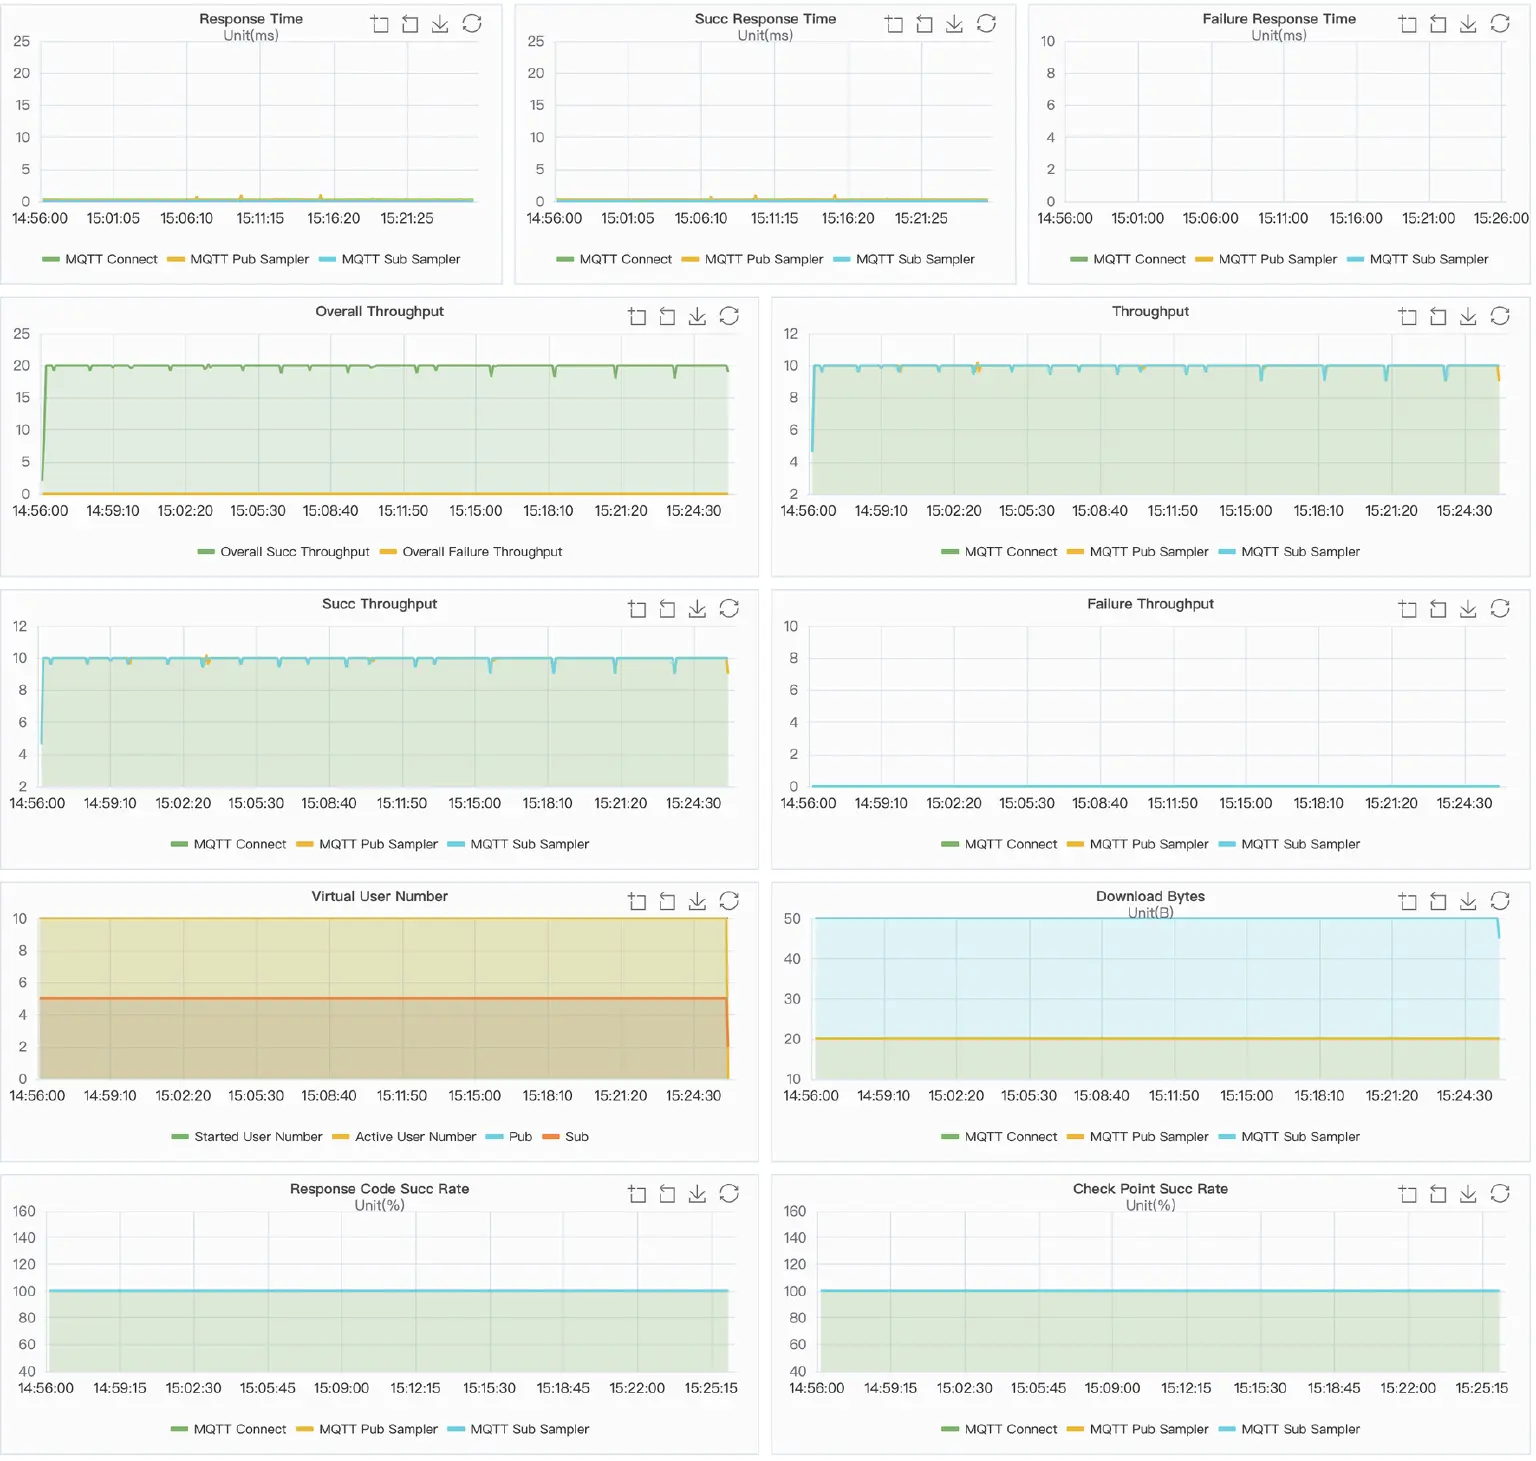Image resolution: width=1536 pixels, height=1461 pixels.
Task: Download the Response Code Succ Rate chart
Action: tap(697, 1193)
